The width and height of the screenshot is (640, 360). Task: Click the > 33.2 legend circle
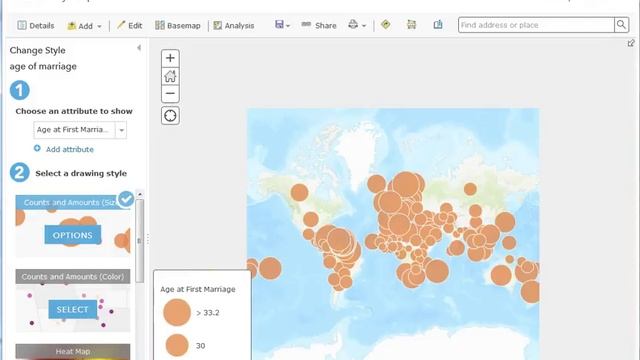177,313
